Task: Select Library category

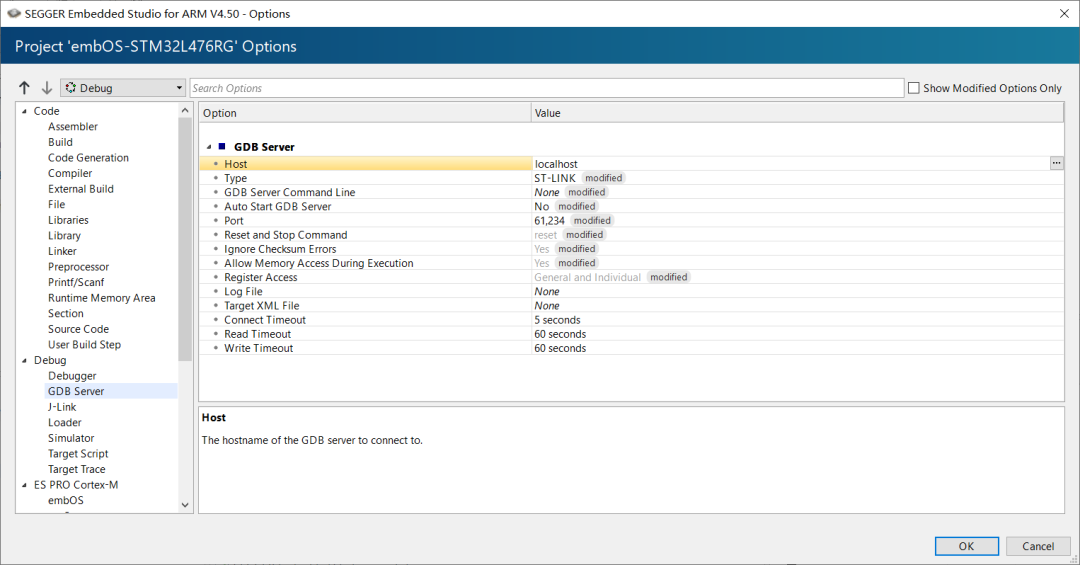Action: tap(65, 236)
